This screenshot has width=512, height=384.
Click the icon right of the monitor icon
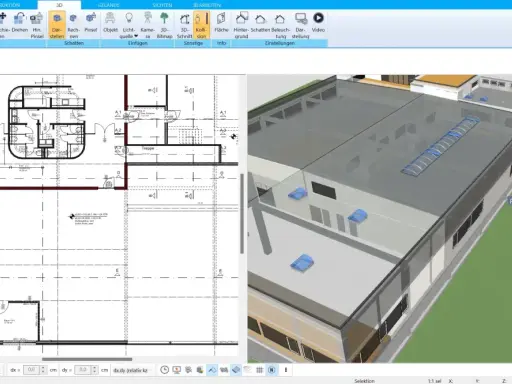tap(188, 370)
